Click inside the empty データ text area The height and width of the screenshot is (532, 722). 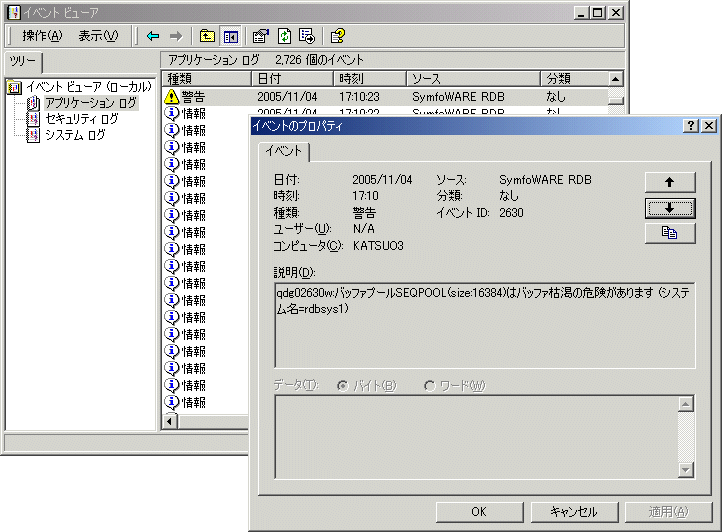pyautogui.click(x=477, y=437)
